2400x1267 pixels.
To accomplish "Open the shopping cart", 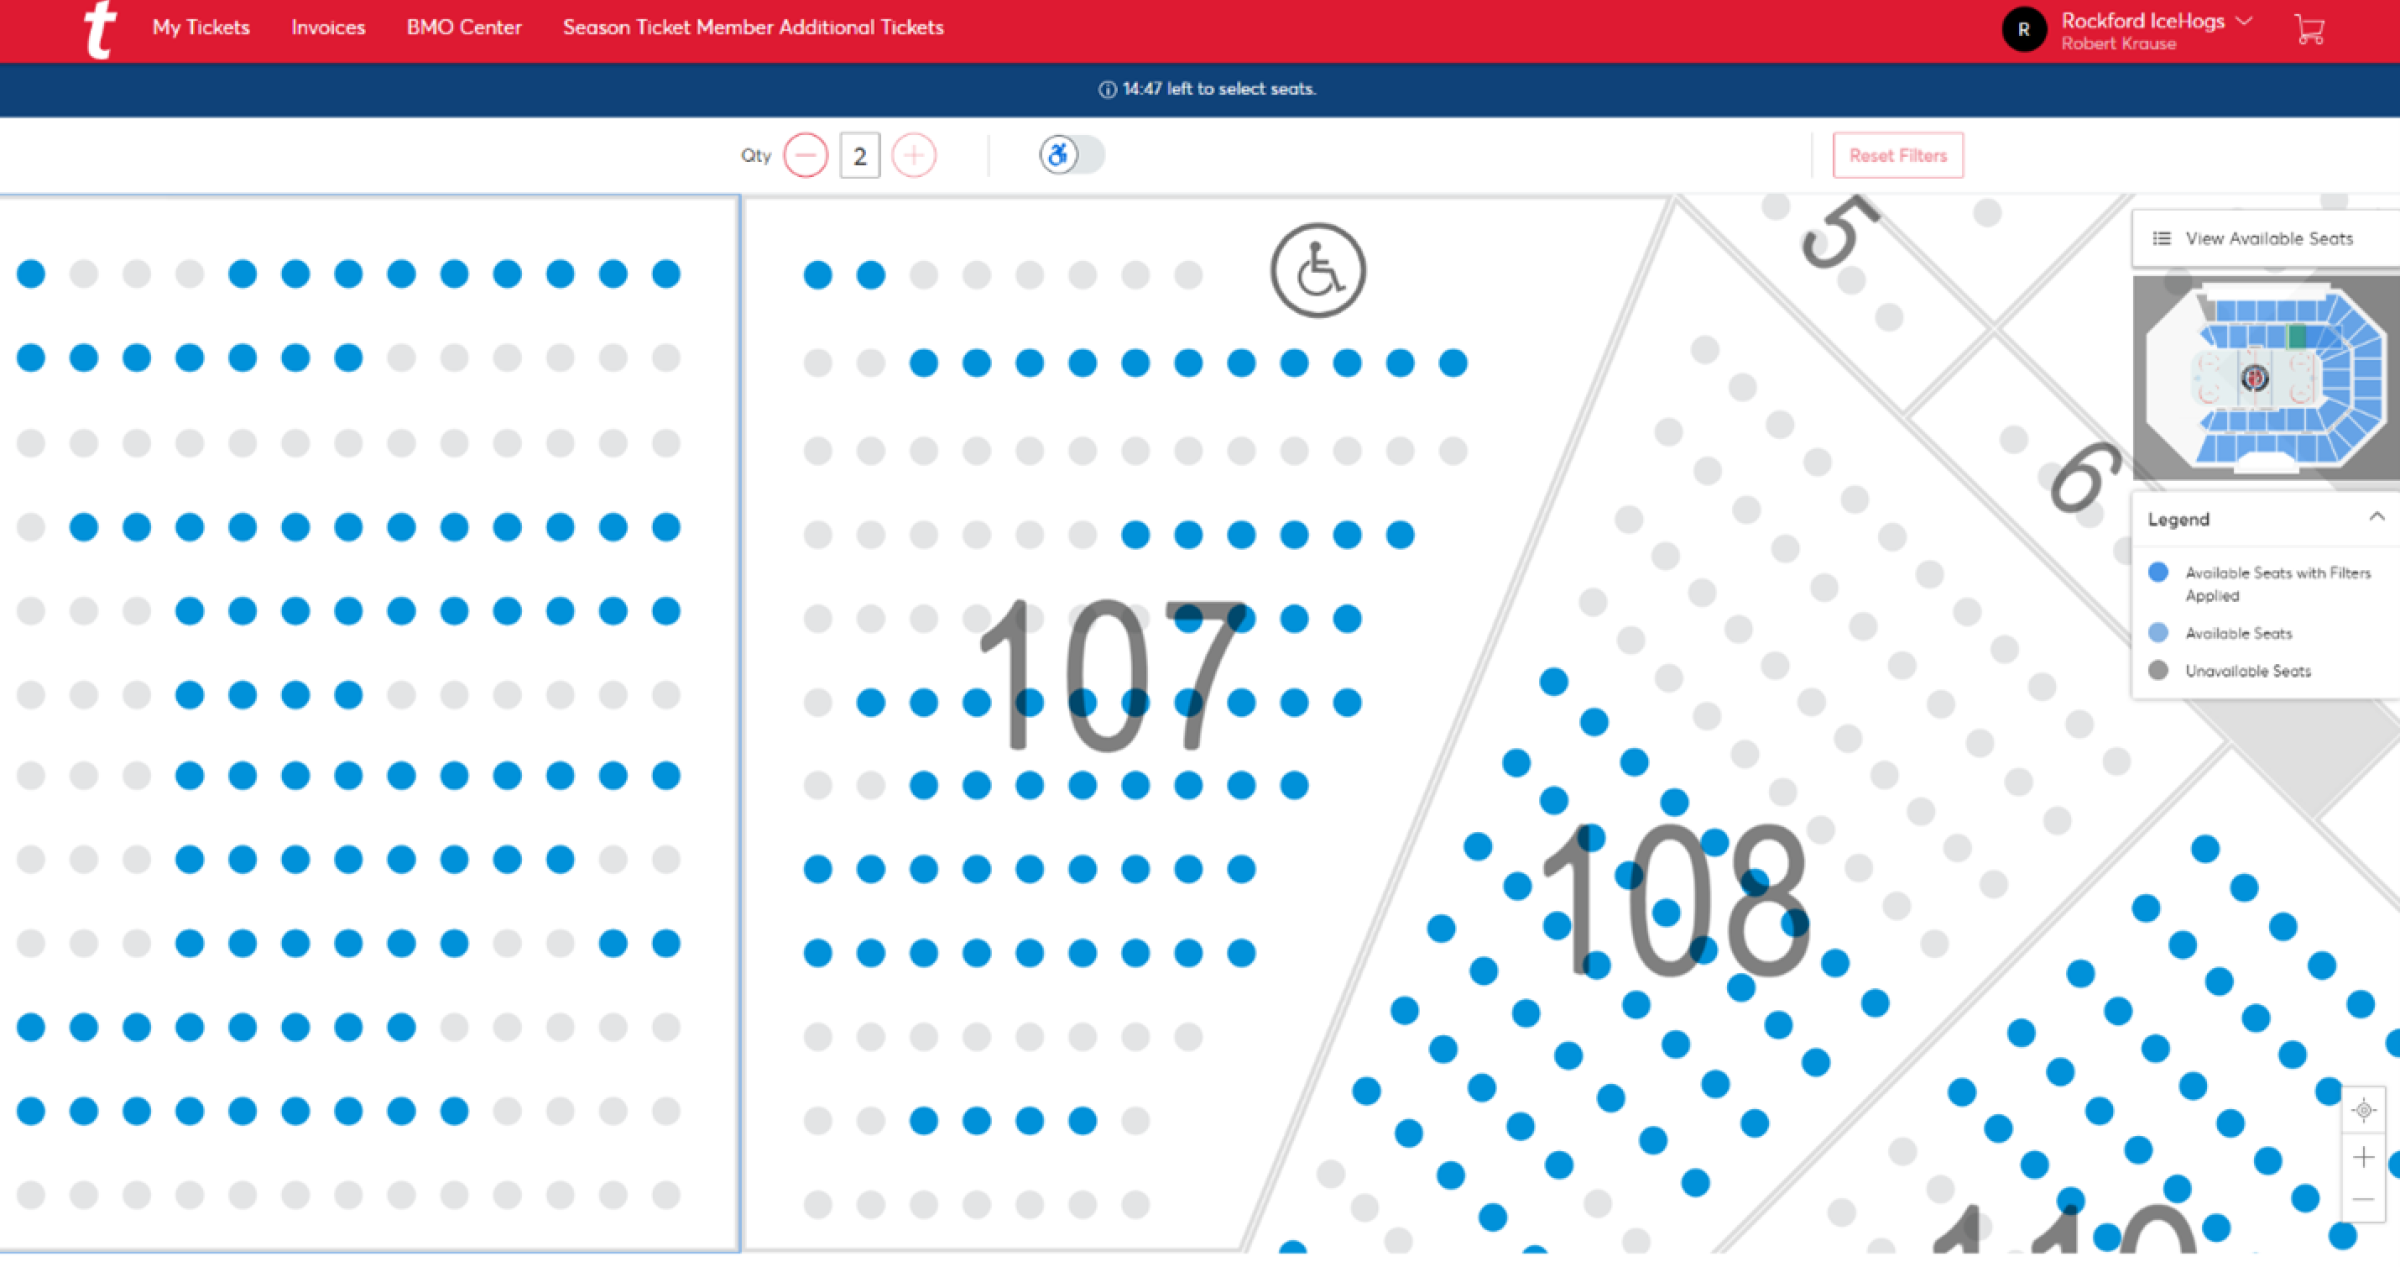I will (2309, 29).
